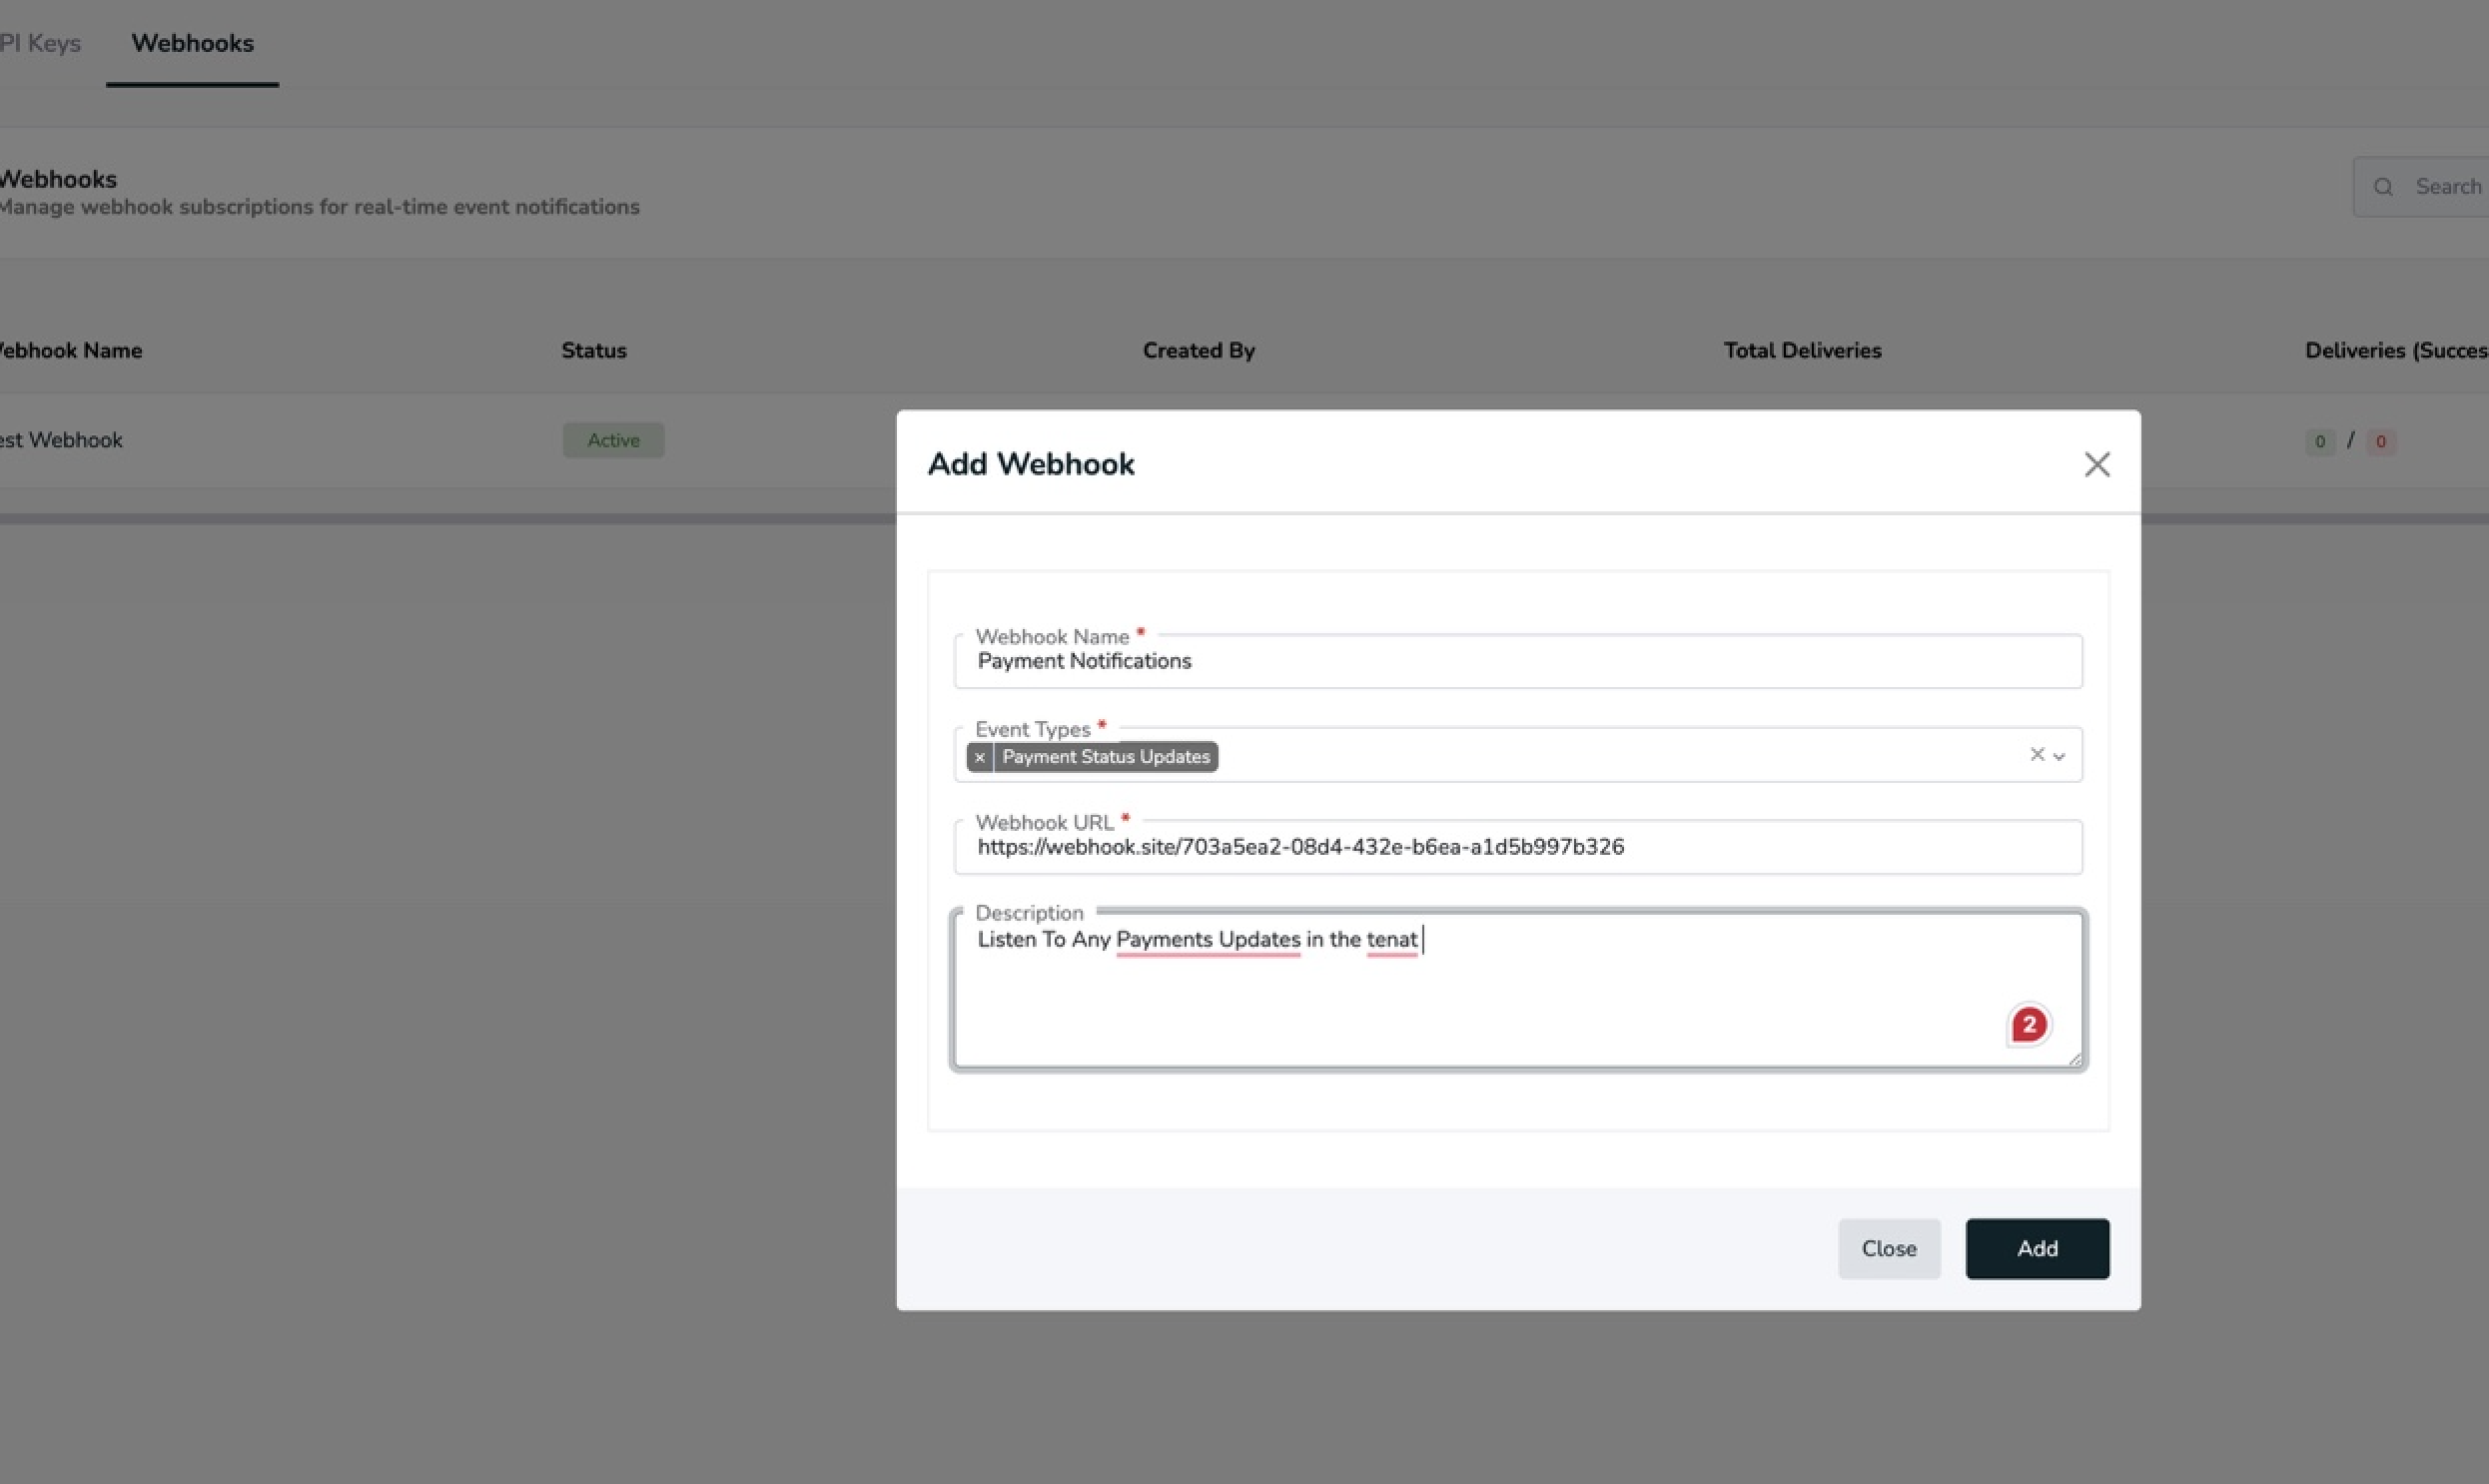2489x1484 pixels.
Task: Switch to the API Keys tab
Action: [x=40, y=43]
